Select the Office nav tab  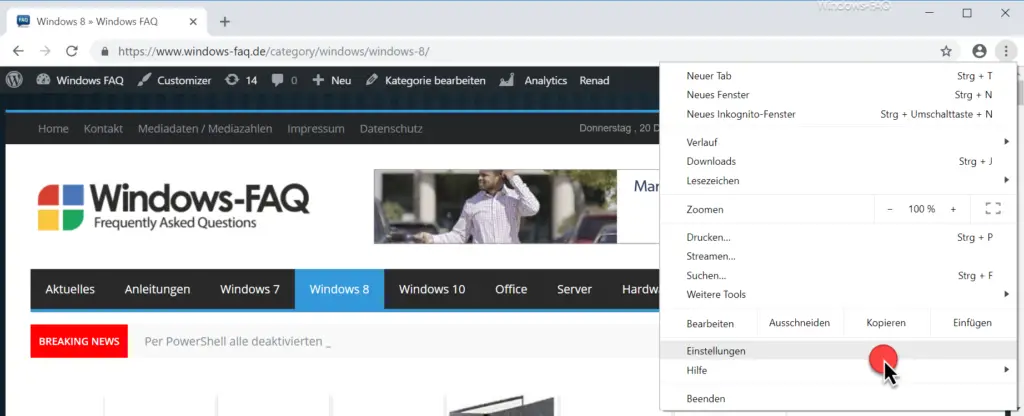click(511, 289)
